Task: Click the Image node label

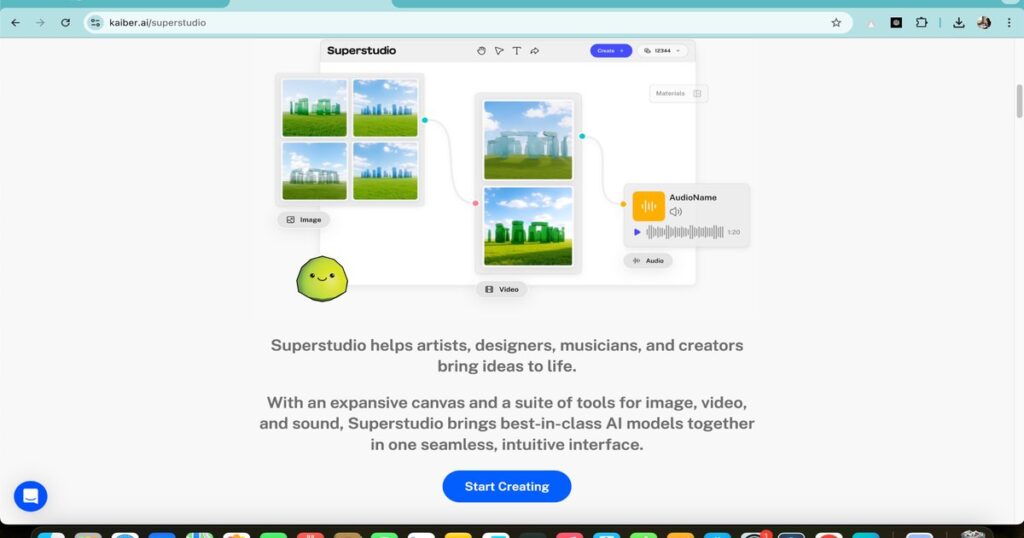Action: [x=304, y=220]
